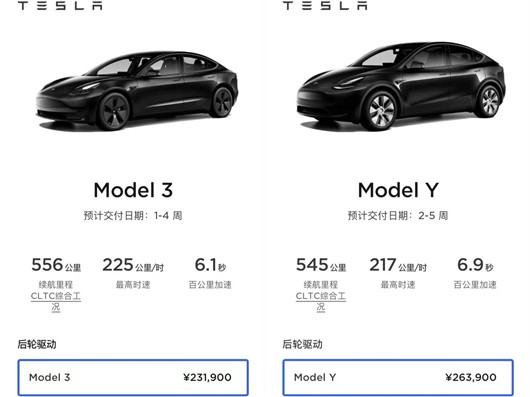530x397 pixels.
Task: Click the black Model Y car image
Action: click(x=401, y=86)
